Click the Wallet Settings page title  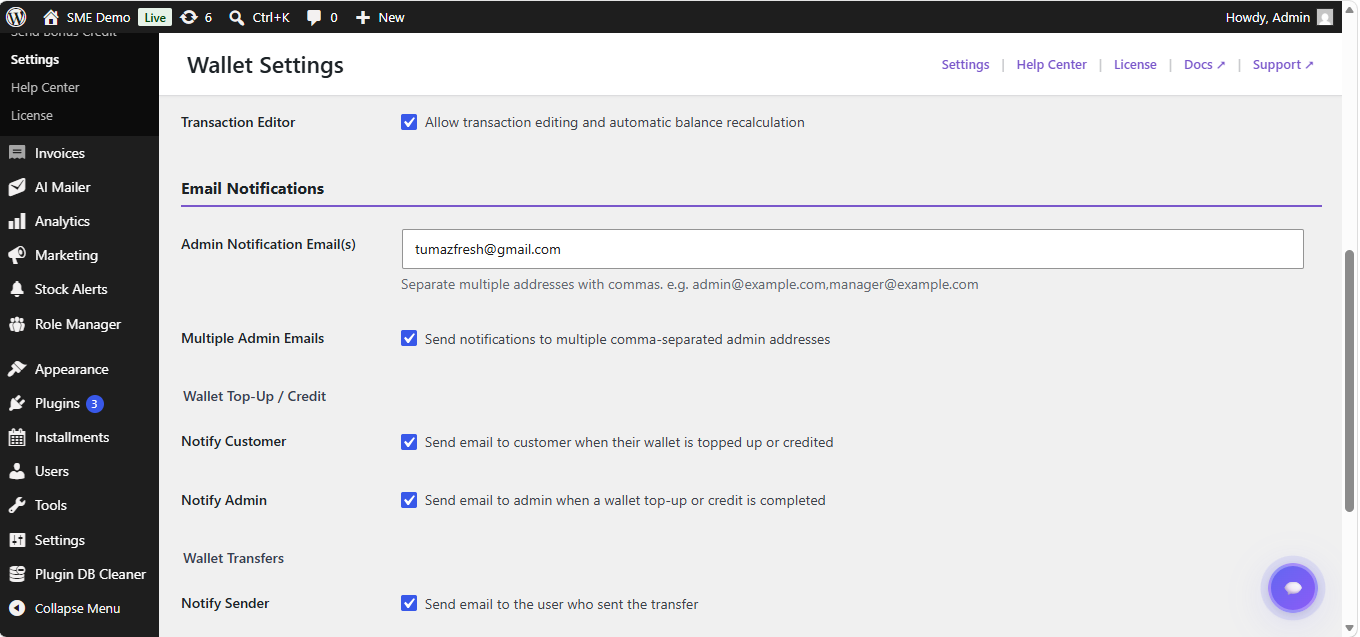click(265, 65)
